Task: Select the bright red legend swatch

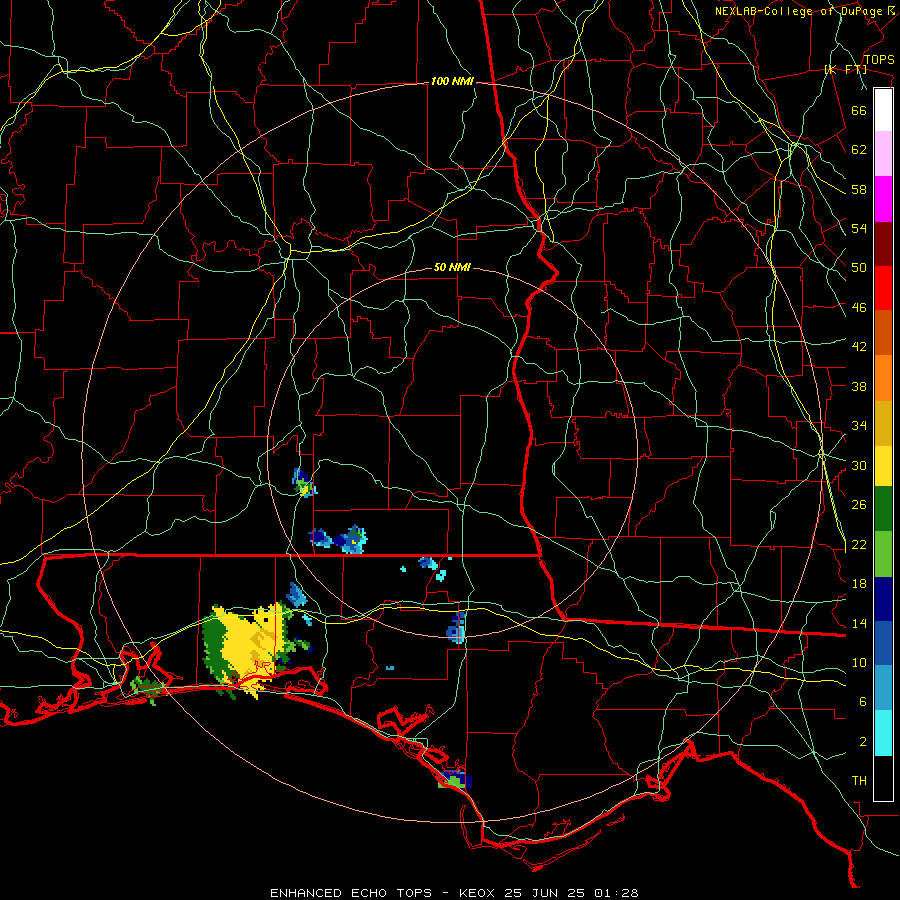Action: 883,288
